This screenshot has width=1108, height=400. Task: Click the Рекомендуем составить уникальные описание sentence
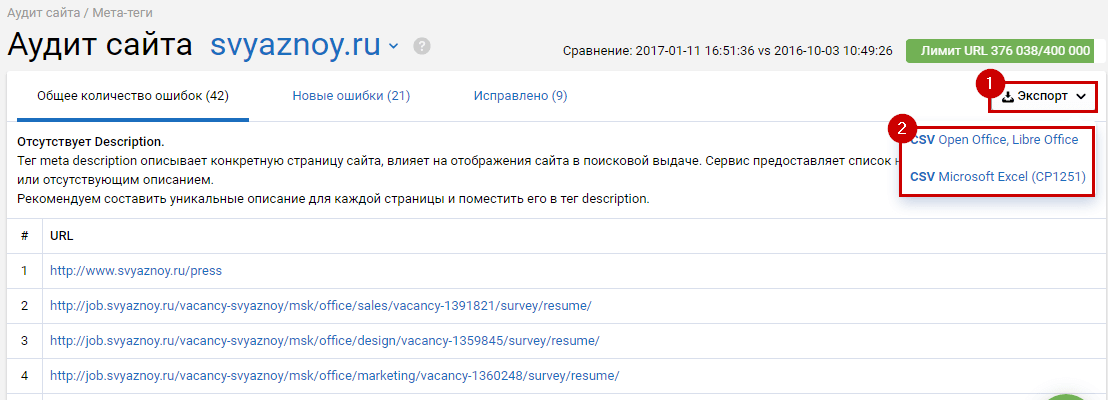pyautogui.click(x=333, y=199)
